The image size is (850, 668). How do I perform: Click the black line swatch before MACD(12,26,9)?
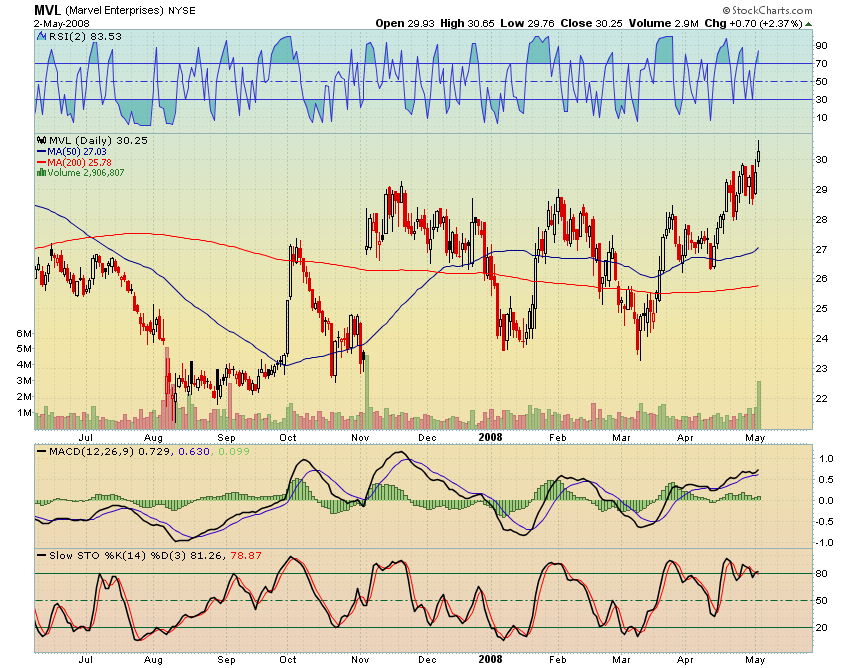tap(41, 452)
